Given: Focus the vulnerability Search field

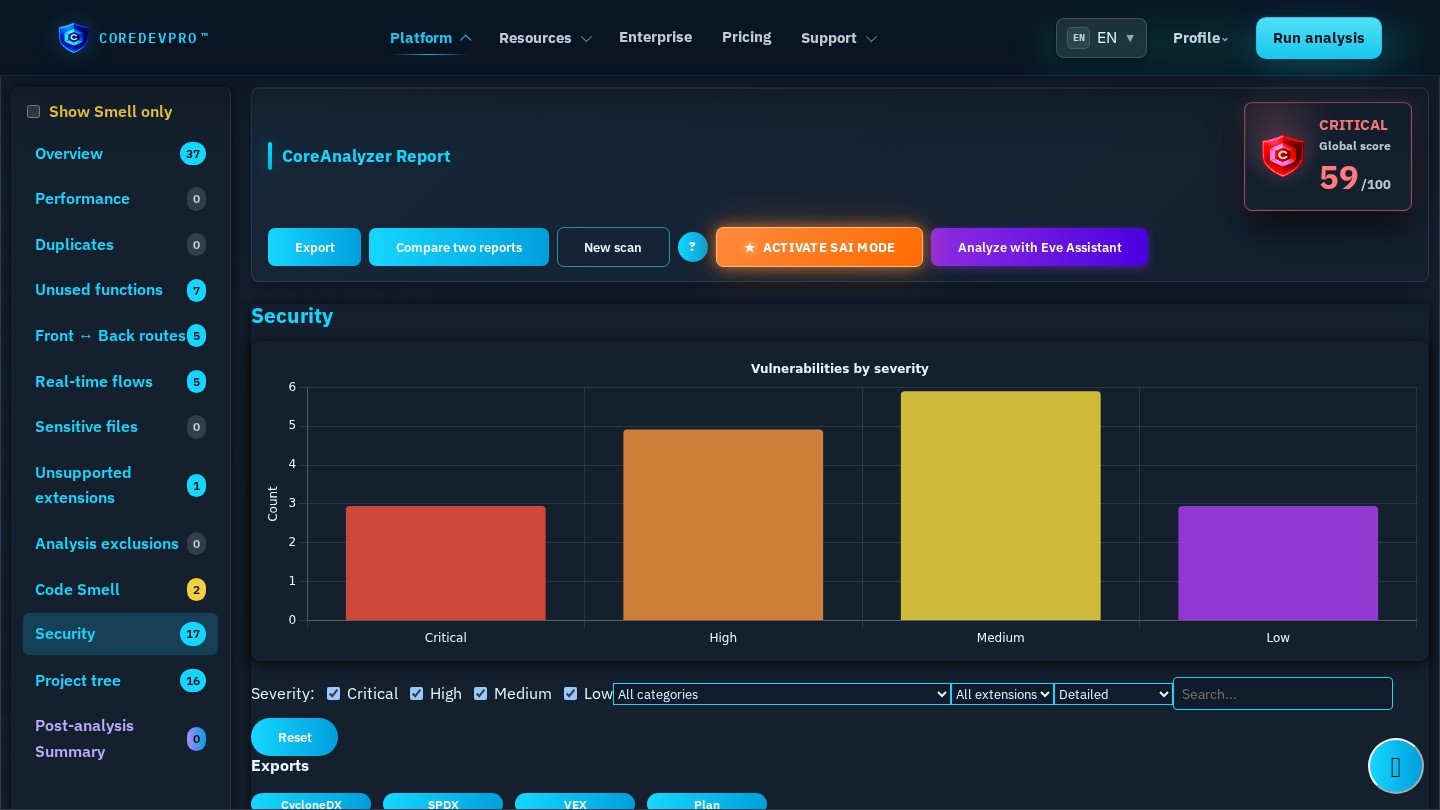Looking at the screenshot, I should [x=1283, y=694].
